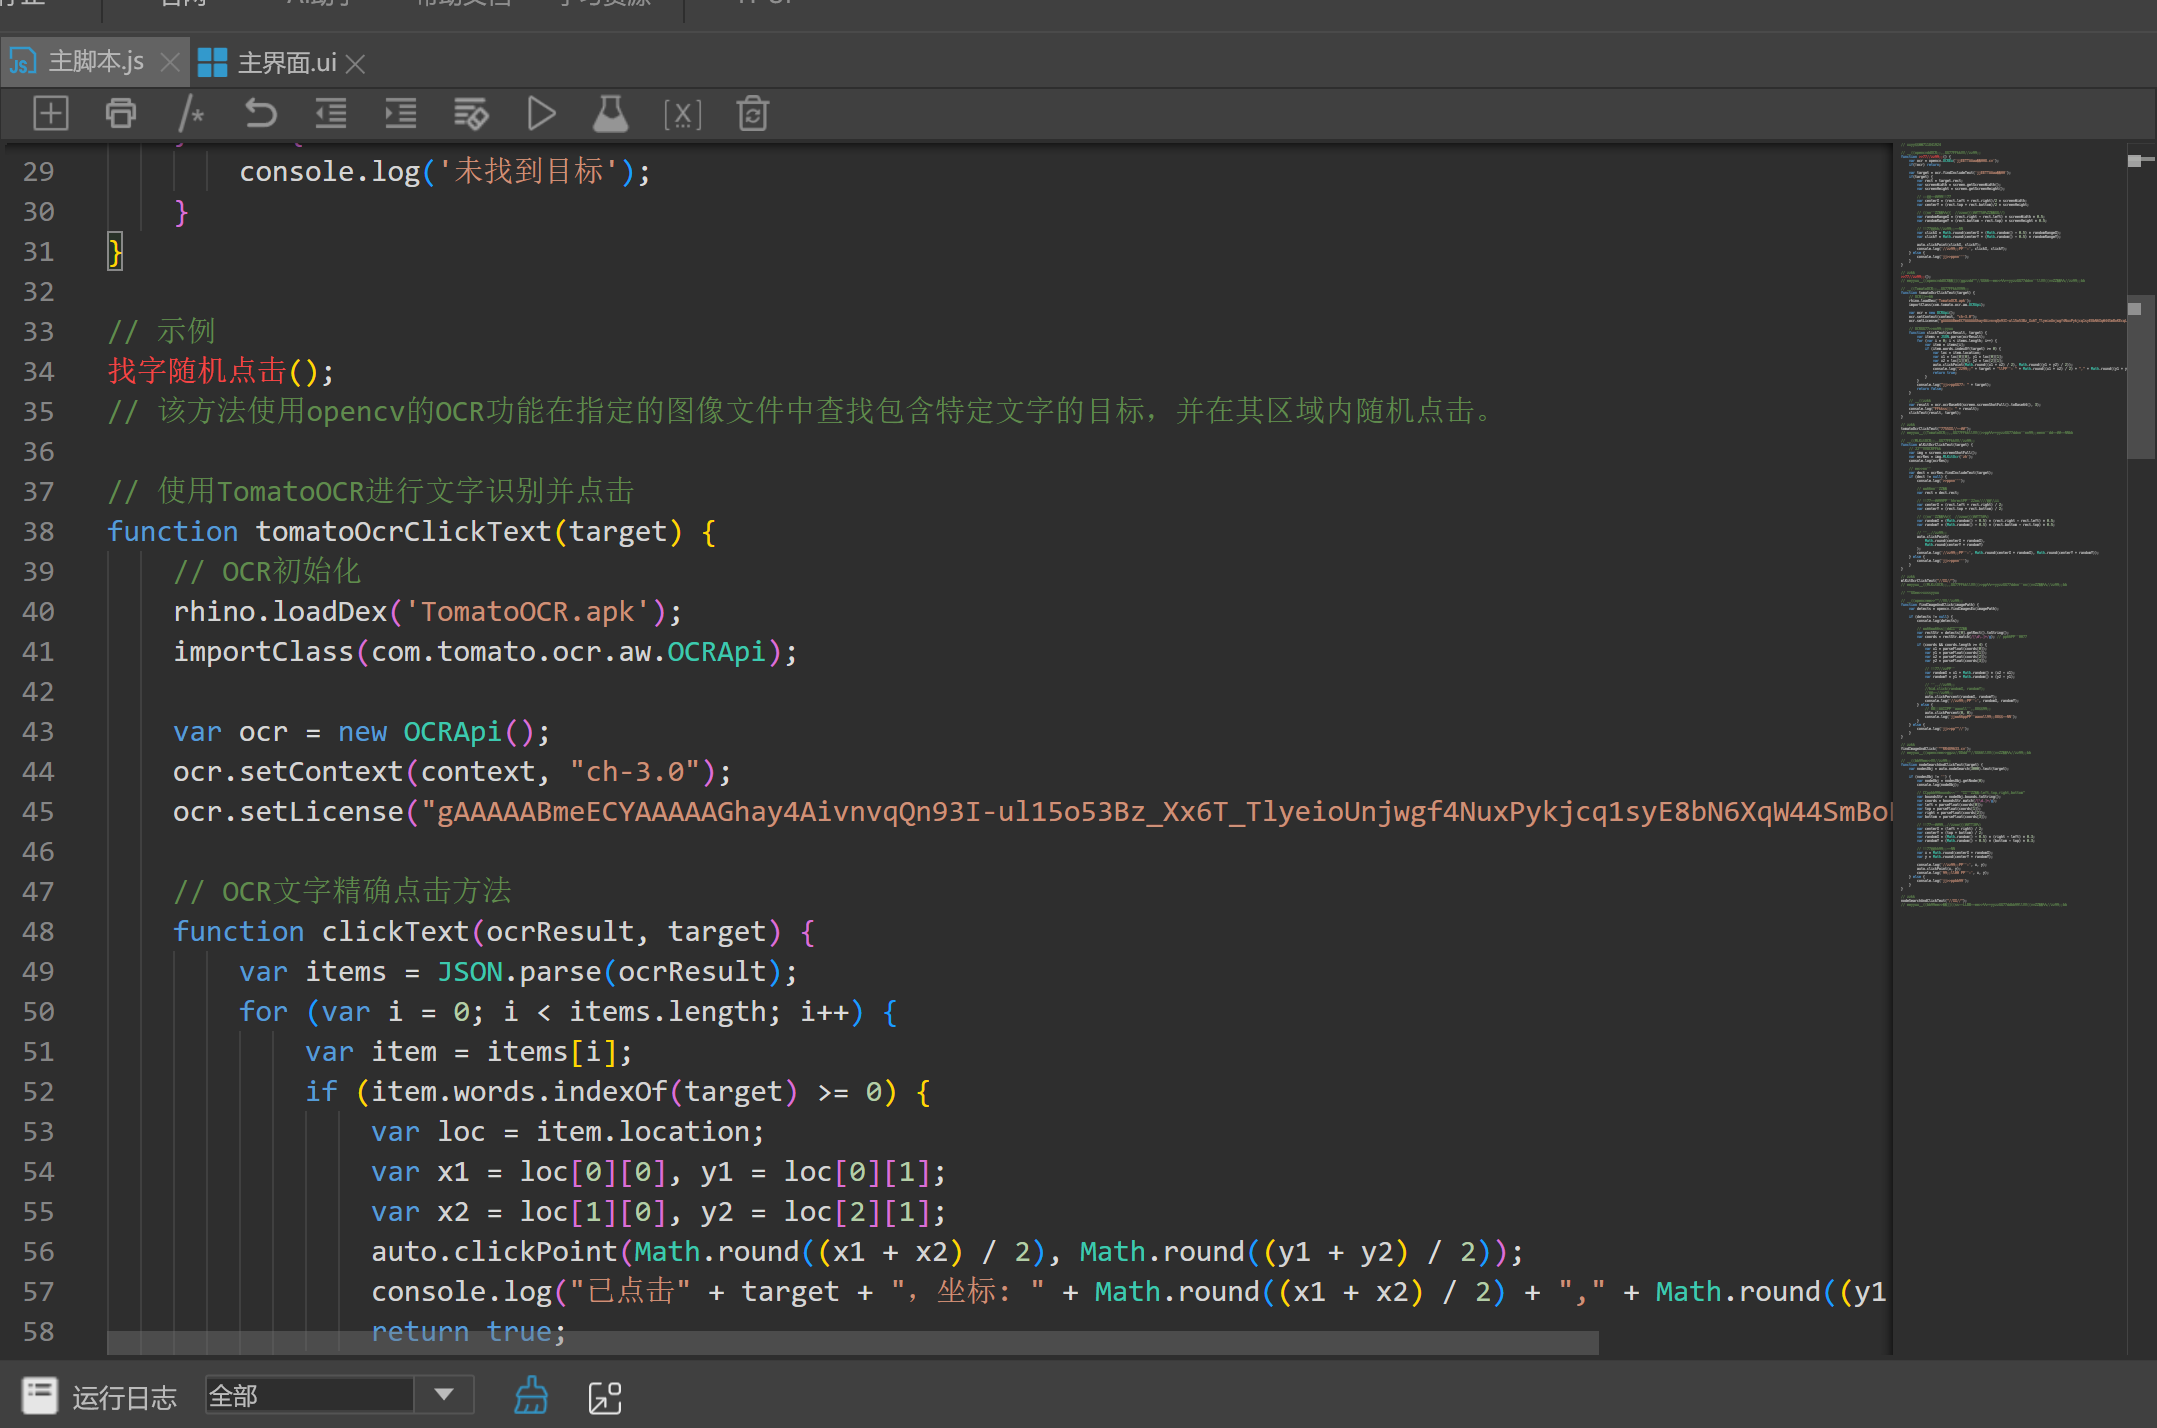This screenshot has width=2157, height=1428.
Task: Click the undo arrow icon
Action: point(260,113)
